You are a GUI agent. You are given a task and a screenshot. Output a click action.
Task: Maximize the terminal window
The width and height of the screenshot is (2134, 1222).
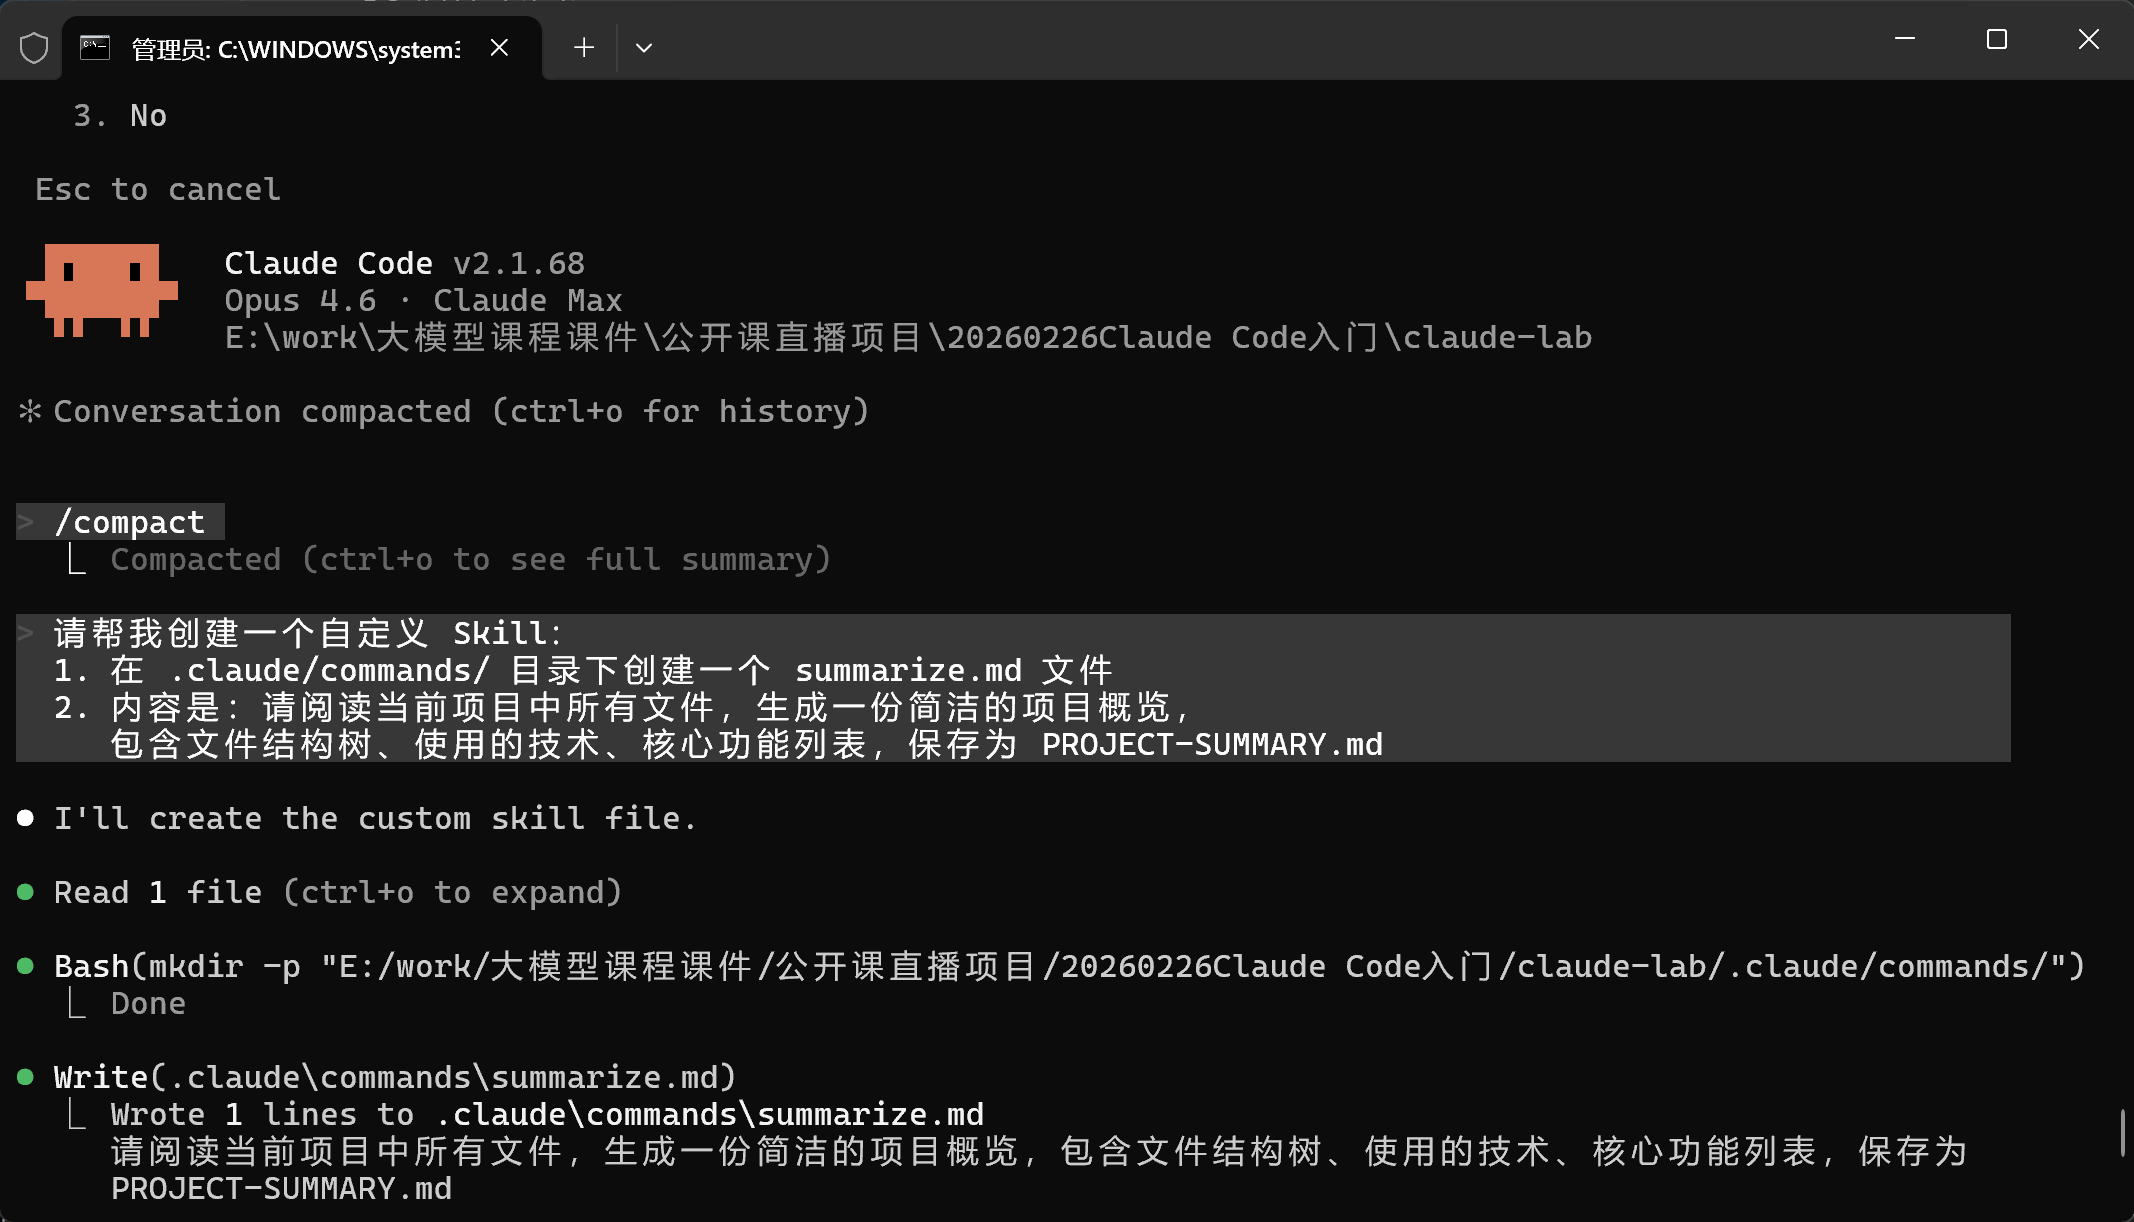point(1997,39)
